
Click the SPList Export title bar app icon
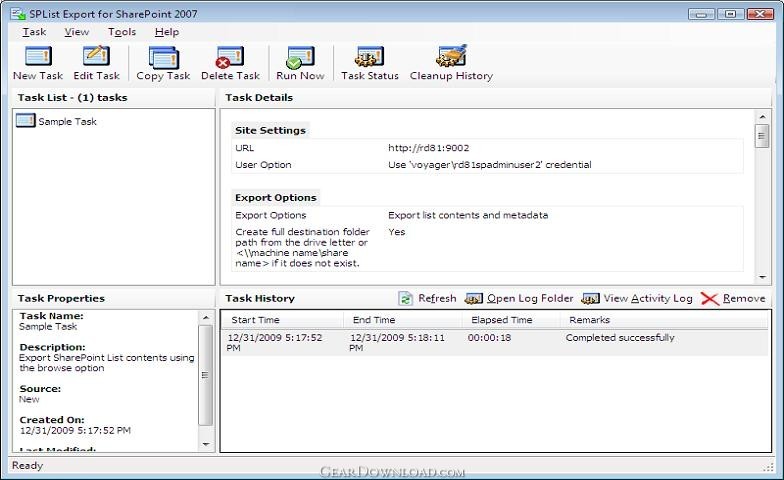[18, 14]
